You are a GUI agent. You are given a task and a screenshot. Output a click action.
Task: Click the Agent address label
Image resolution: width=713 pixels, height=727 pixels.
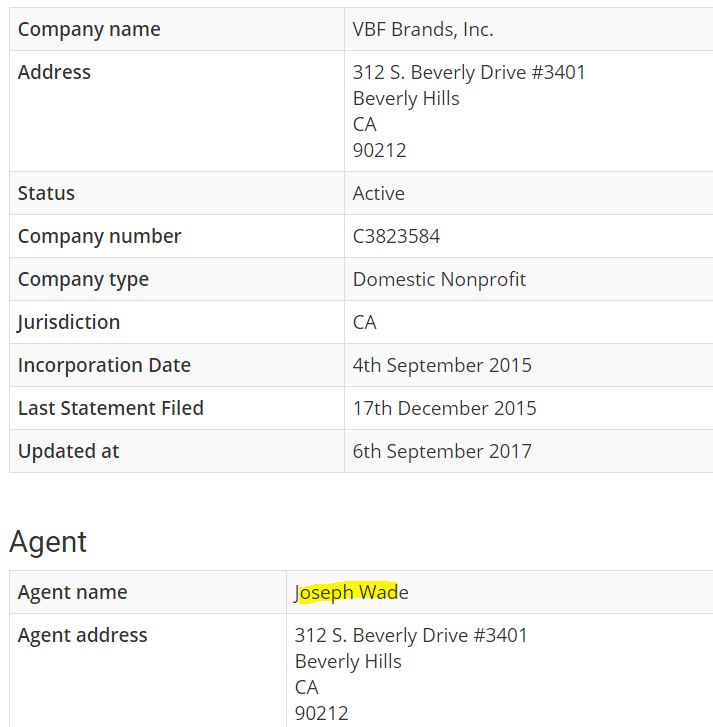(82, 635)
